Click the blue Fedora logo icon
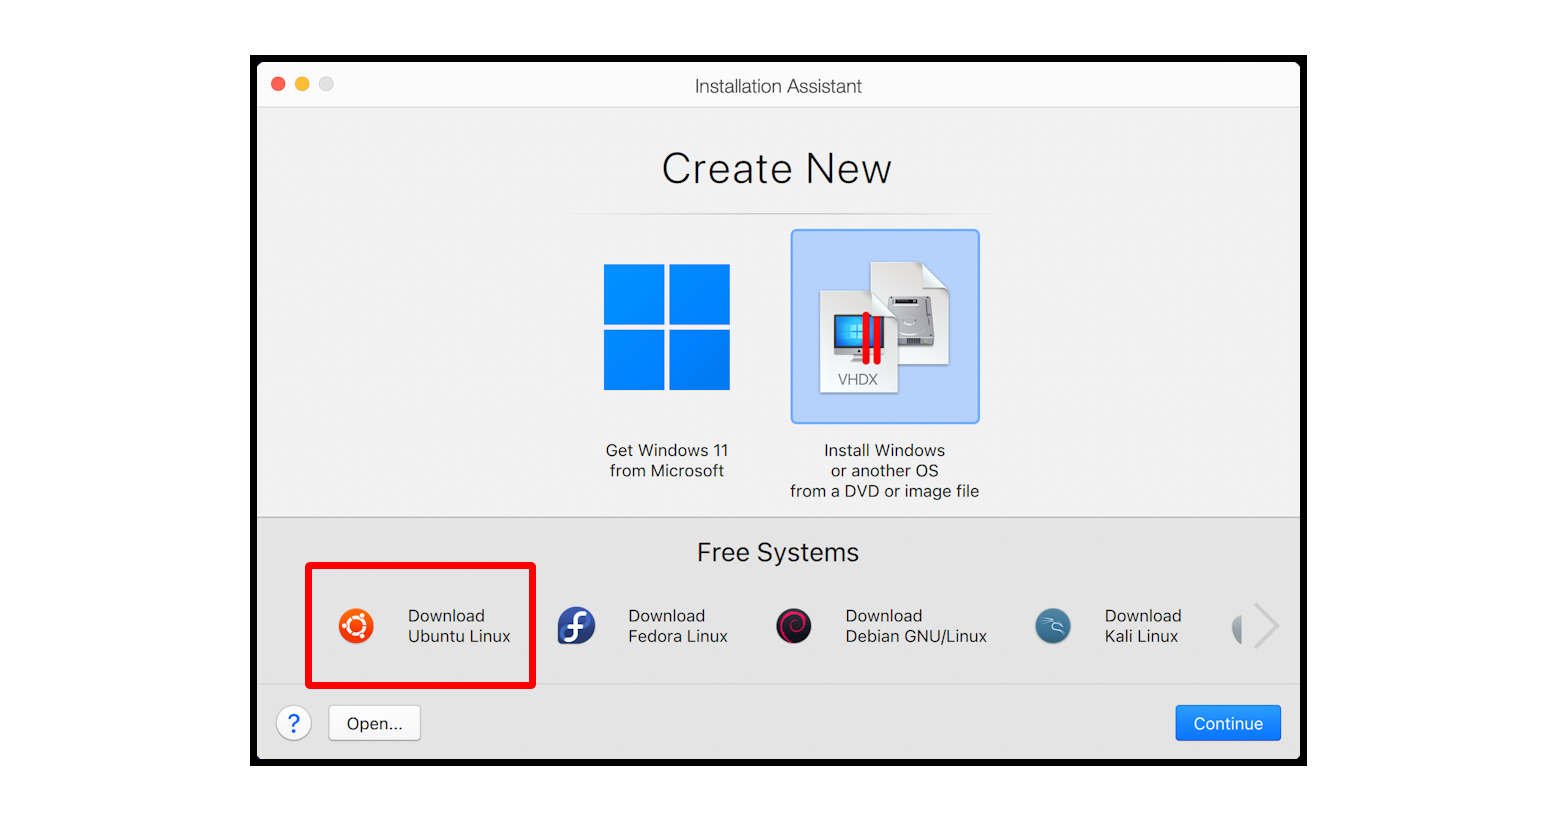 (576, 626)
